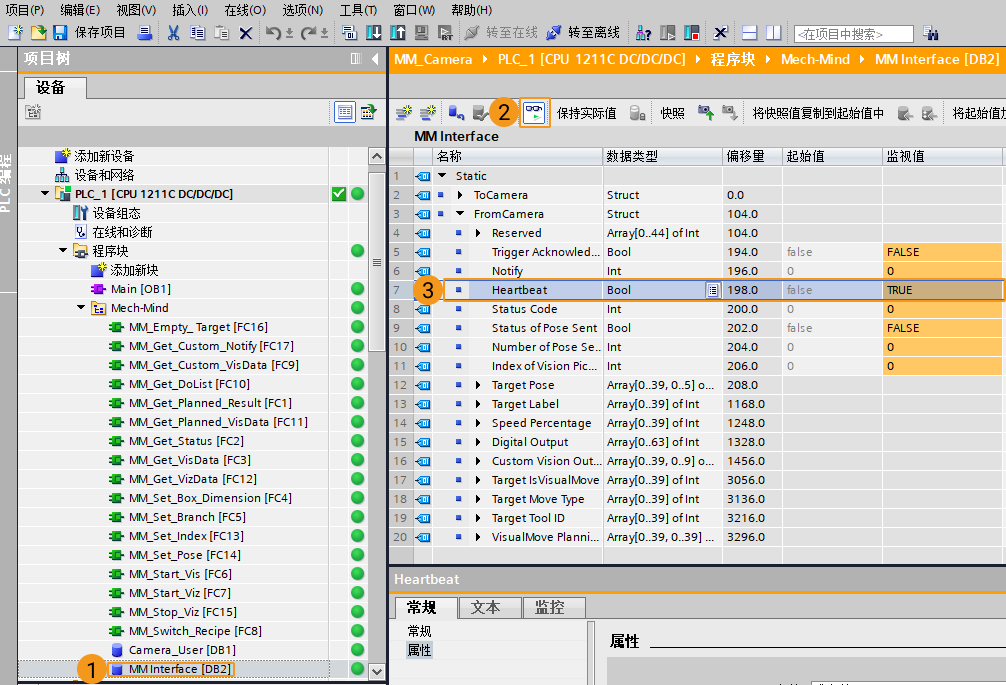Open the Online menu (在线)
This screenshot has width=1006, height=685.
click(244, 10)
